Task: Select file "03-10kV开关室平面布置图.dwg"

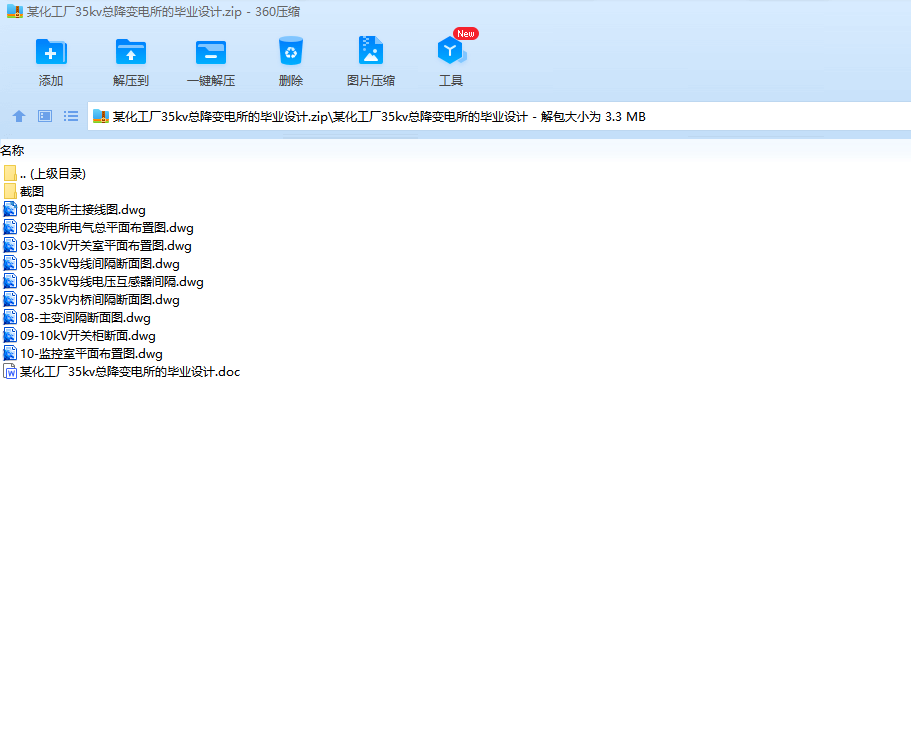Action: click(x=106, y=245)
